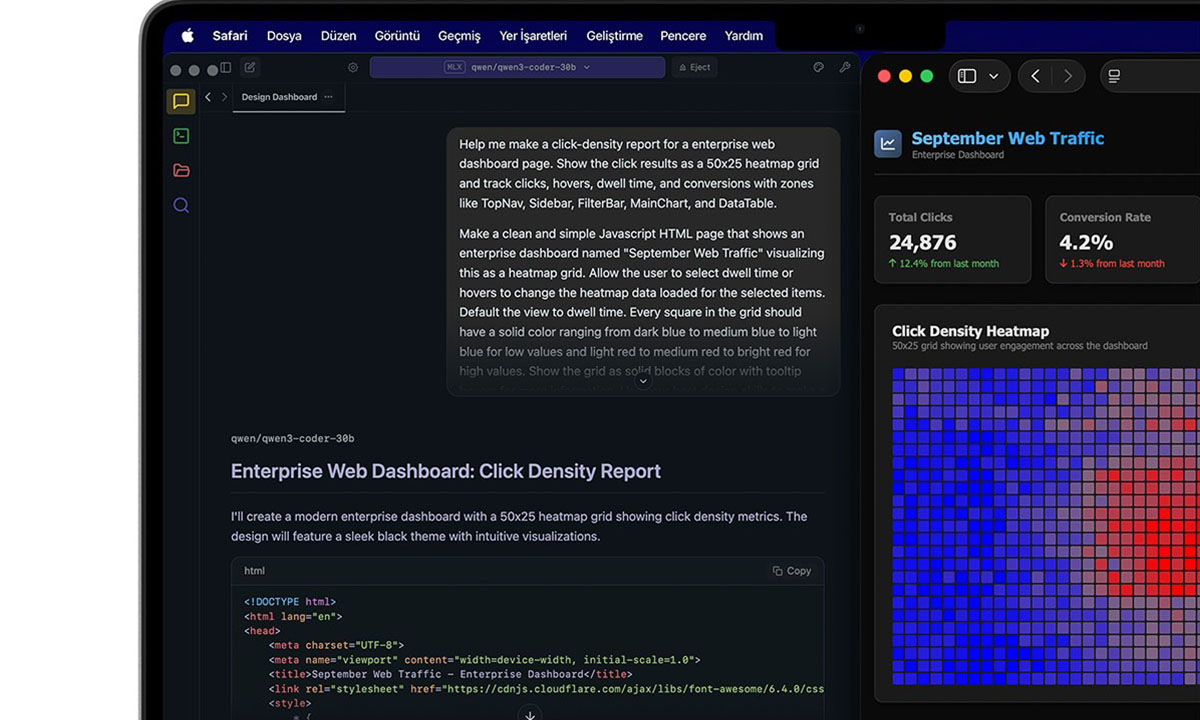Open the wrench settings icon
The height and width of the screenshot is (720, 1200).
pyautogui.click(x=845, y=68)
